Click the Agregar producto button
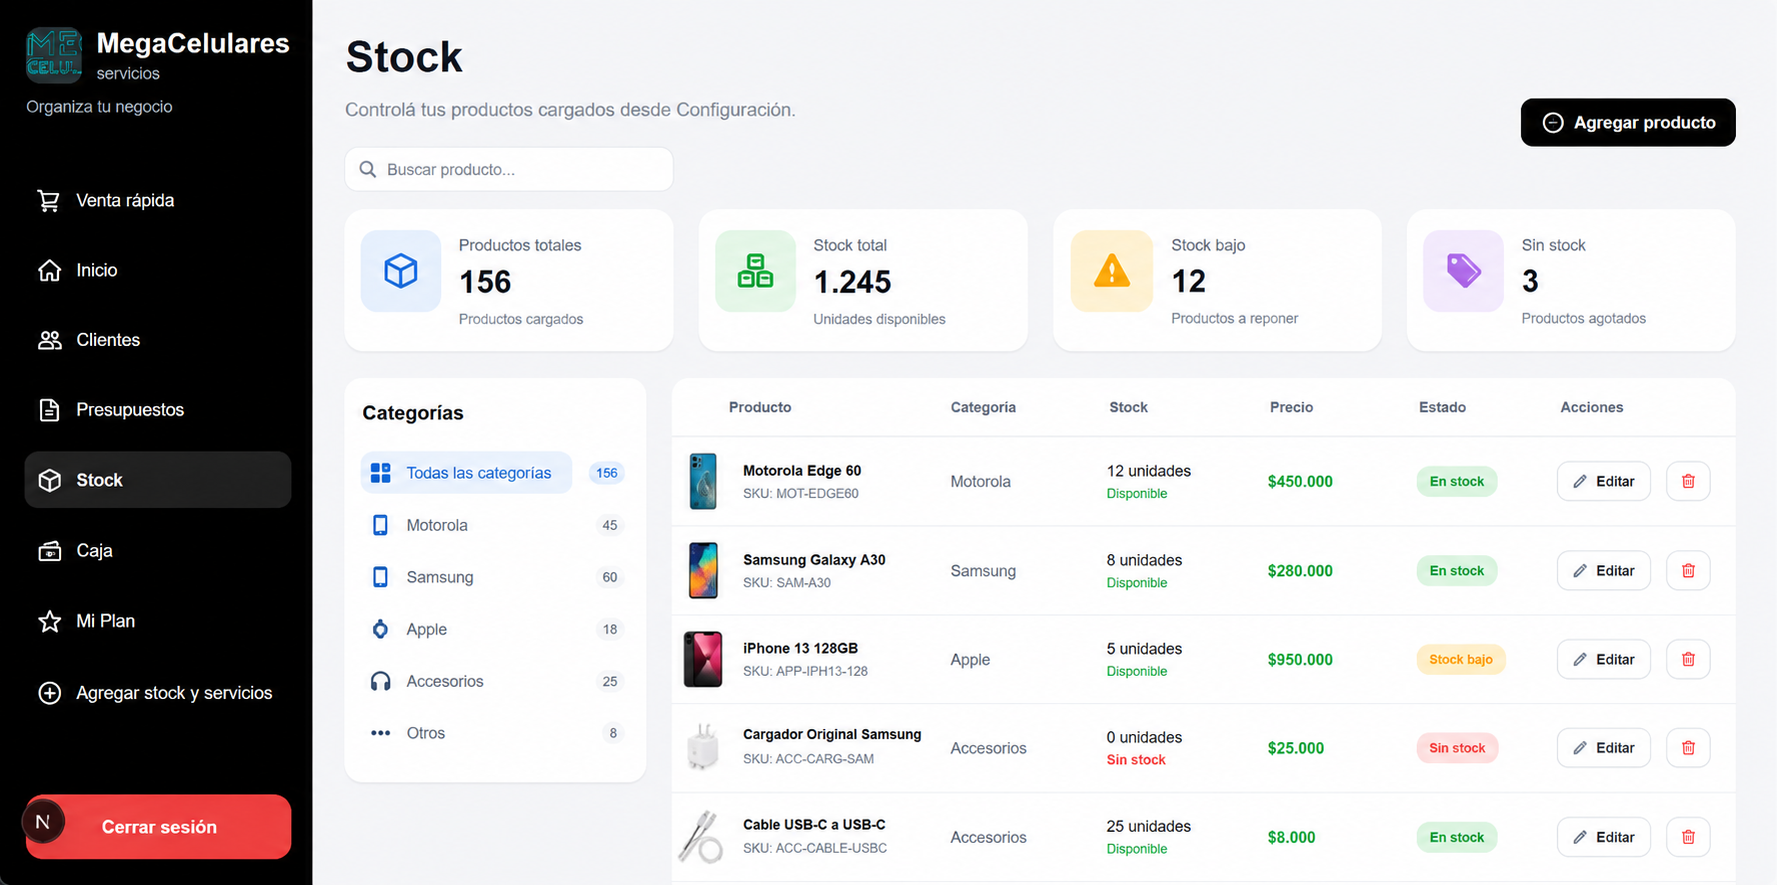The image size is (1777, 885). (x=1628, y=122)
